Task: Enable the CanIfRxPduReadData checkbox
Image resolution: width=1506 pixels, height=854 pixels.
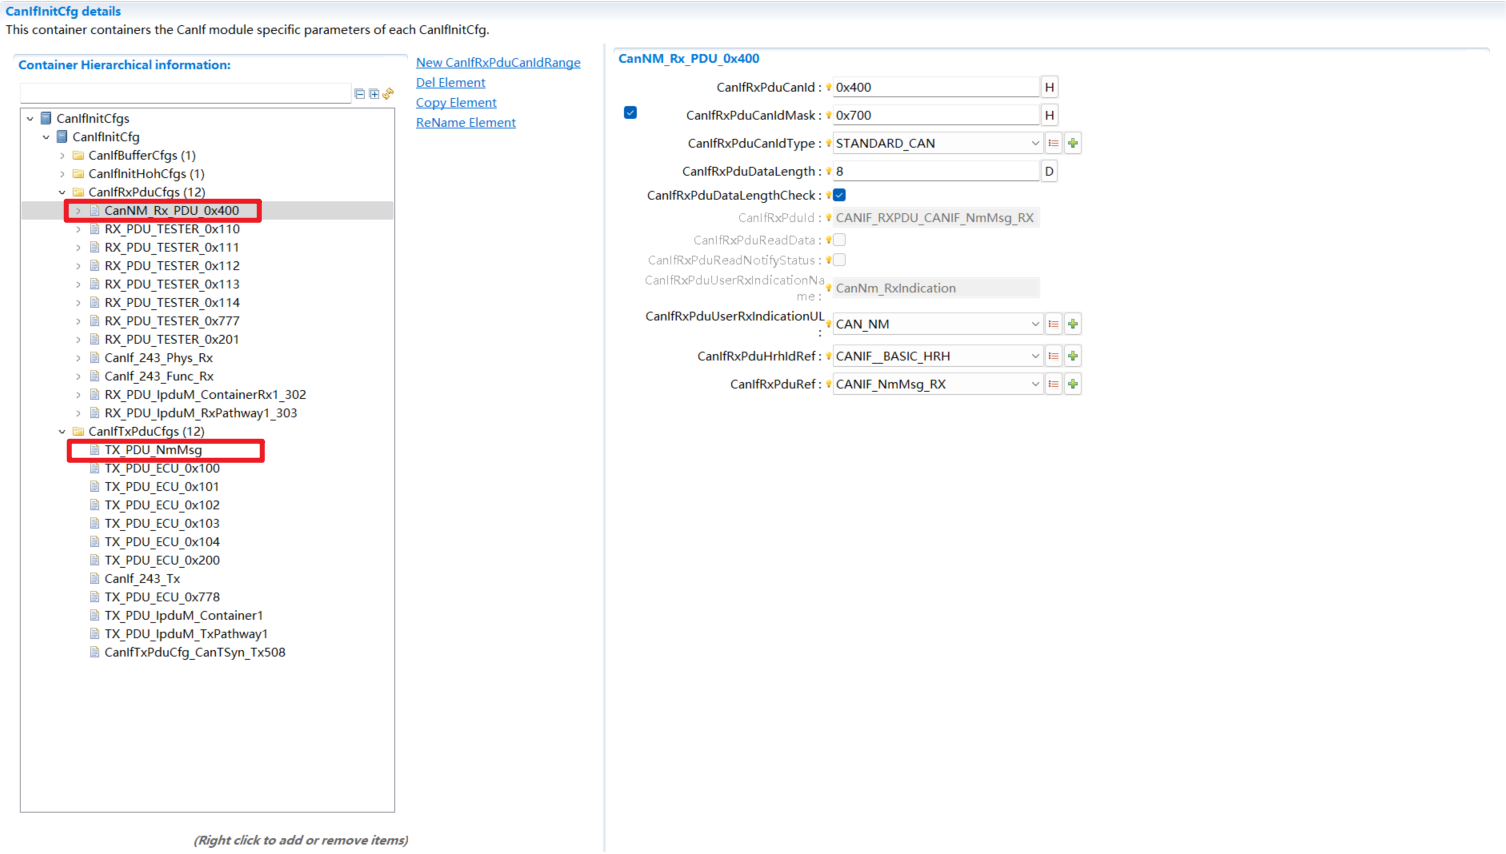Action: [x=838, y=239]
